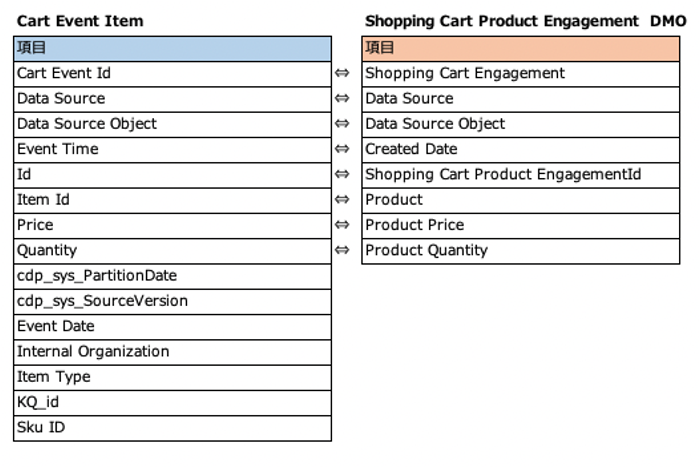
Task: Click the Internal Organization row
Action: 173,352
